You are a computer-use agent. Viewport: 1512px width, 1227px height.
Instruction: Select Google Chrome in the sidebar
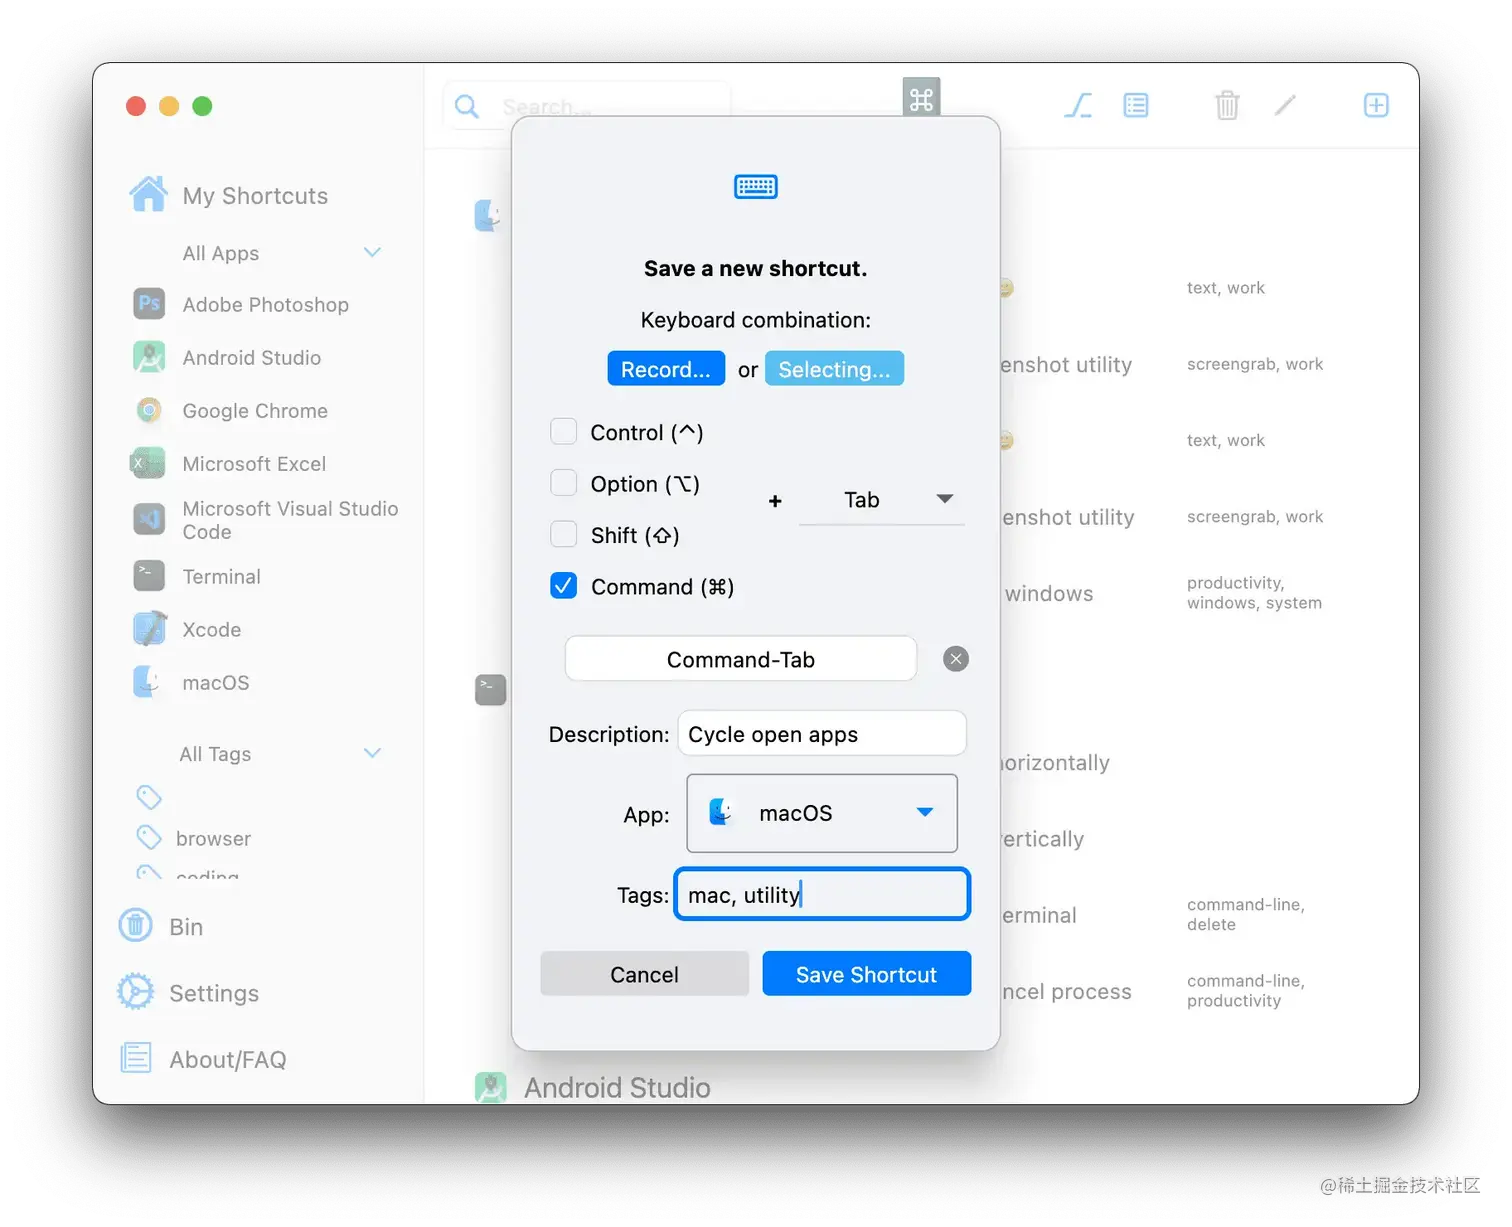click(x=255, y=411)
